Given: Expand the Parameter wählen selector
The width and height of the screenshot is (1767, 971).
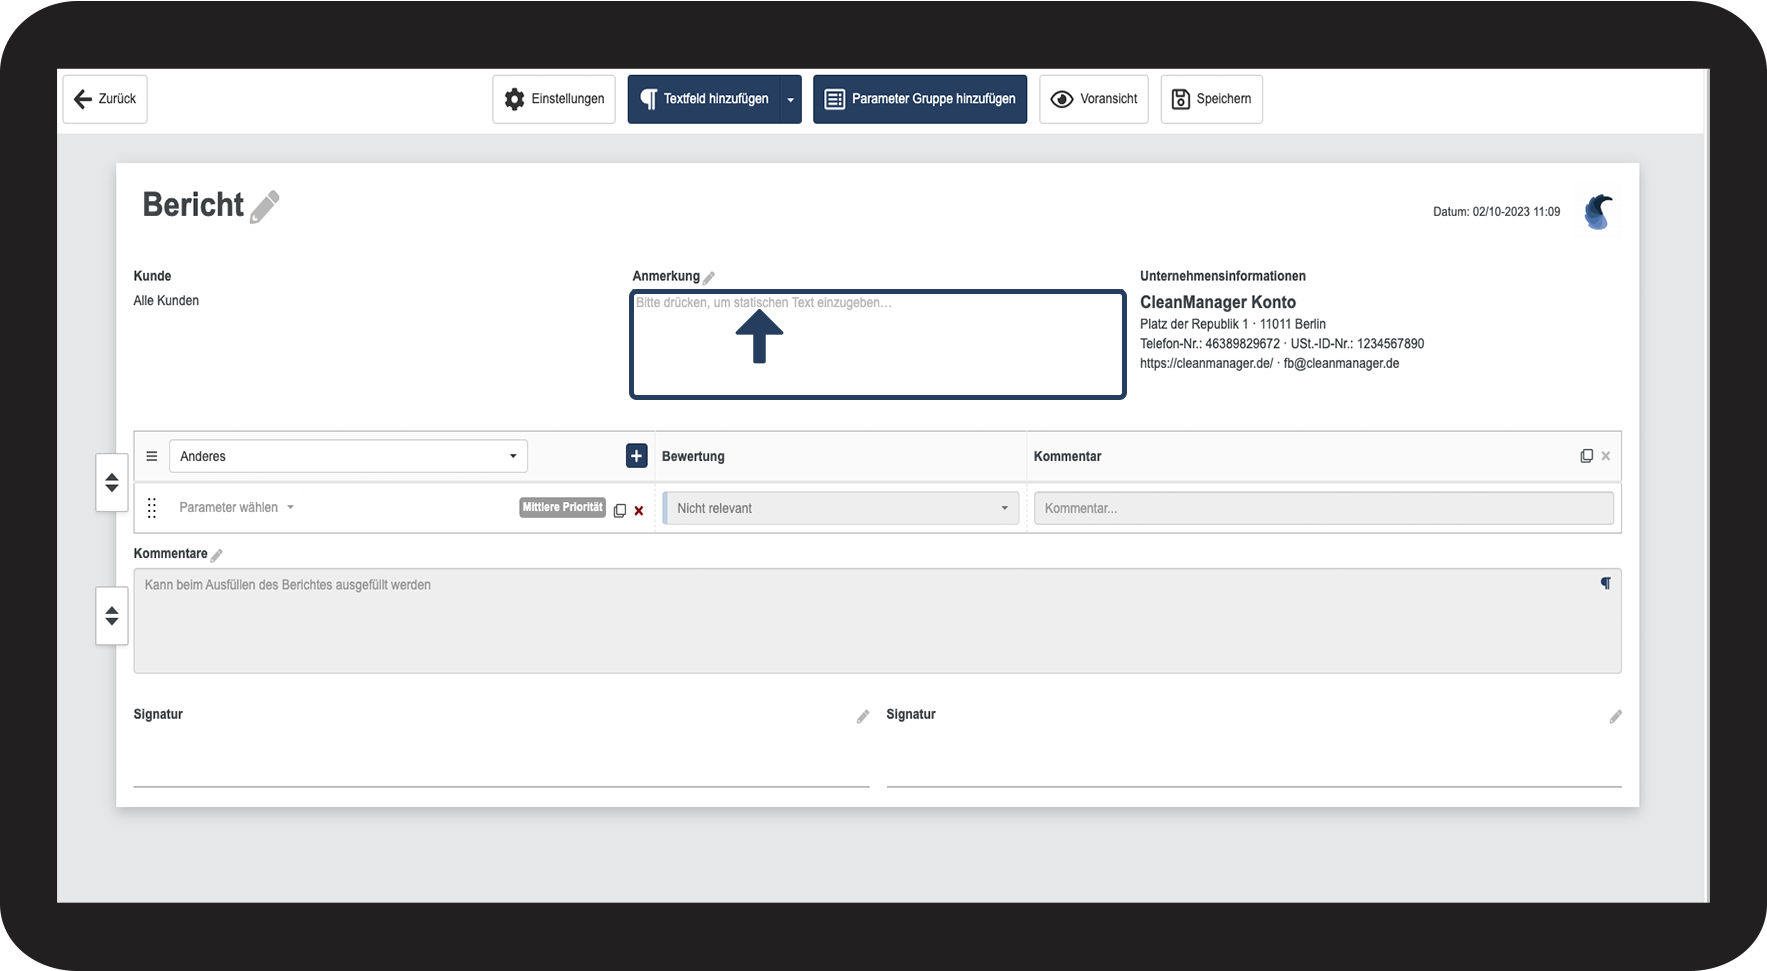Looking at the screenshot, I should coord(236,507).
